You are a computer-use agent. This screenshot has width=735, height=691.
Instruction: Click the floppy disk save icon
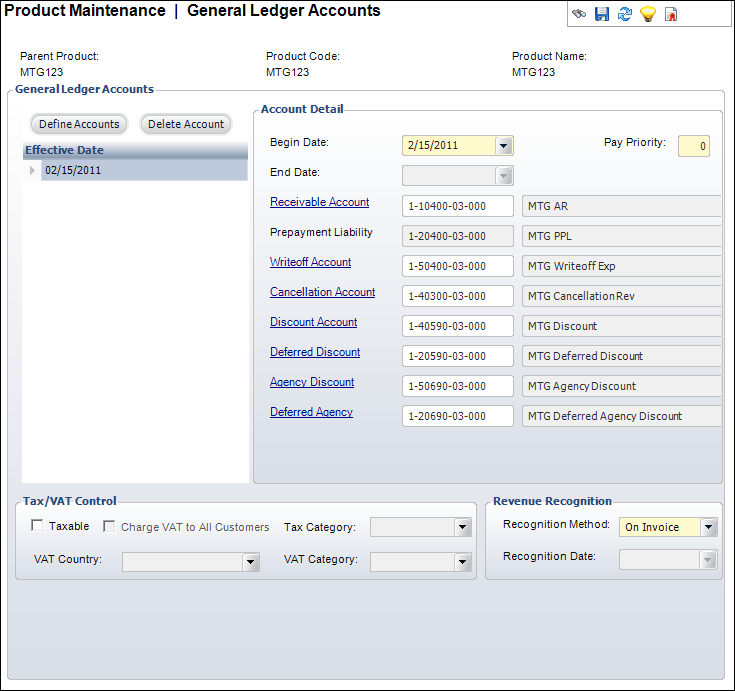pos(602,14)
